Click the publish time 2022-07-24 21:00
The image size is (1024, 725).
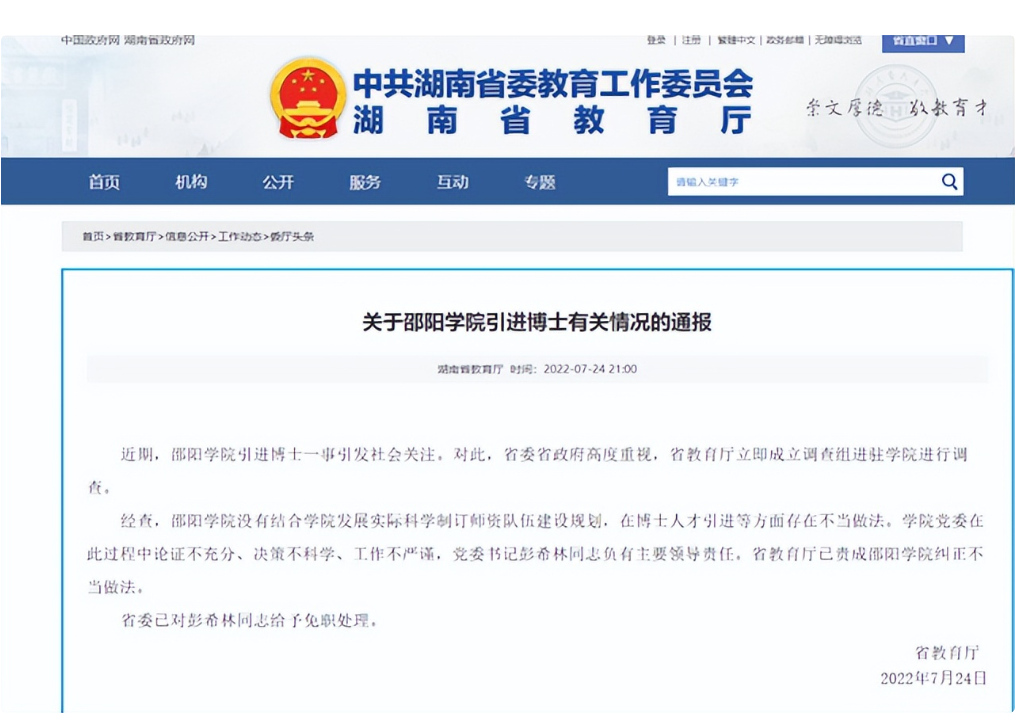(x=590, y=369)
